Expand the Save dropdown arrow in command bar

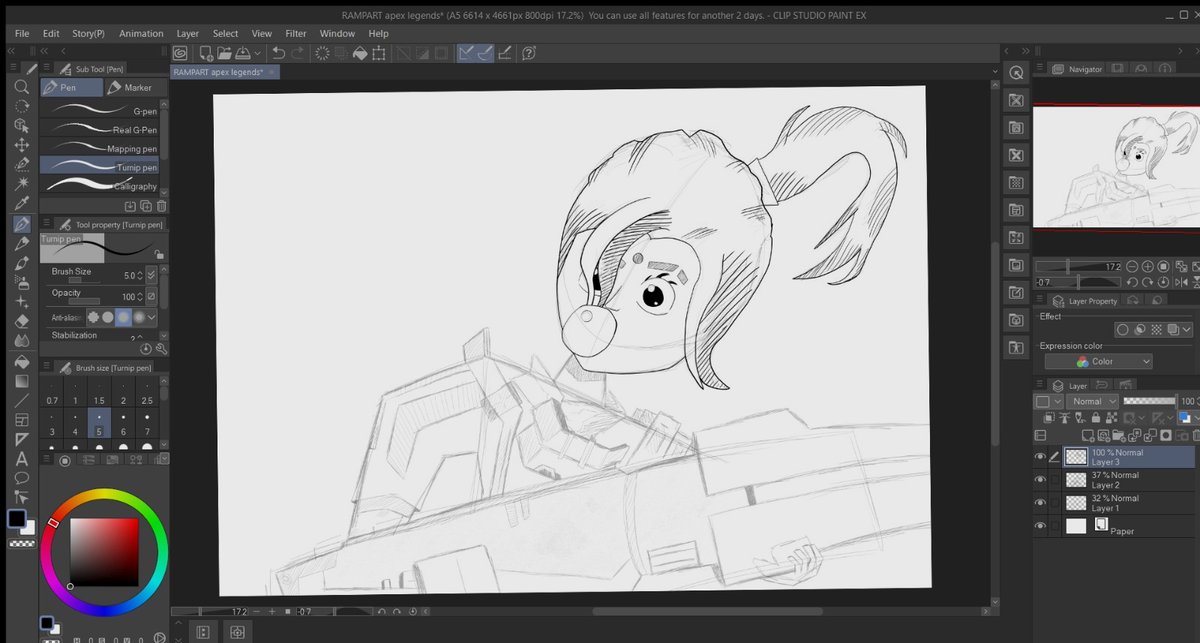(x=257, y=53)
